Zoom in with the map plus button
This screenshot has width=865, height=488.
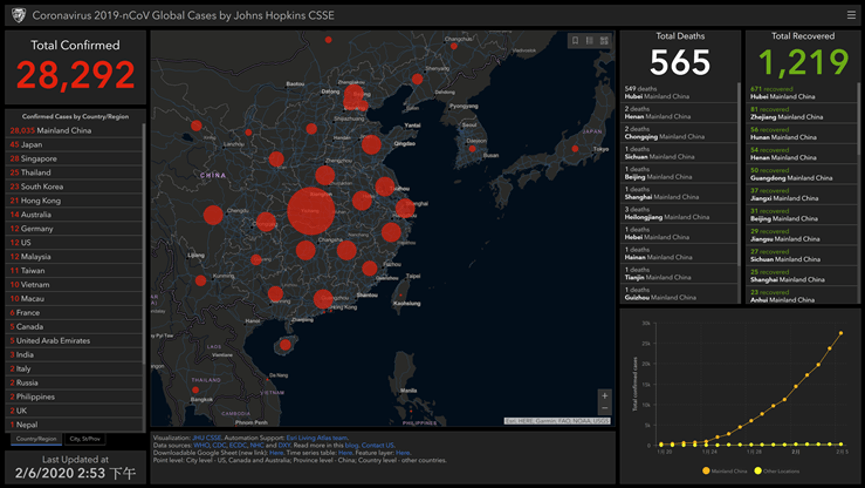[605, 396]
